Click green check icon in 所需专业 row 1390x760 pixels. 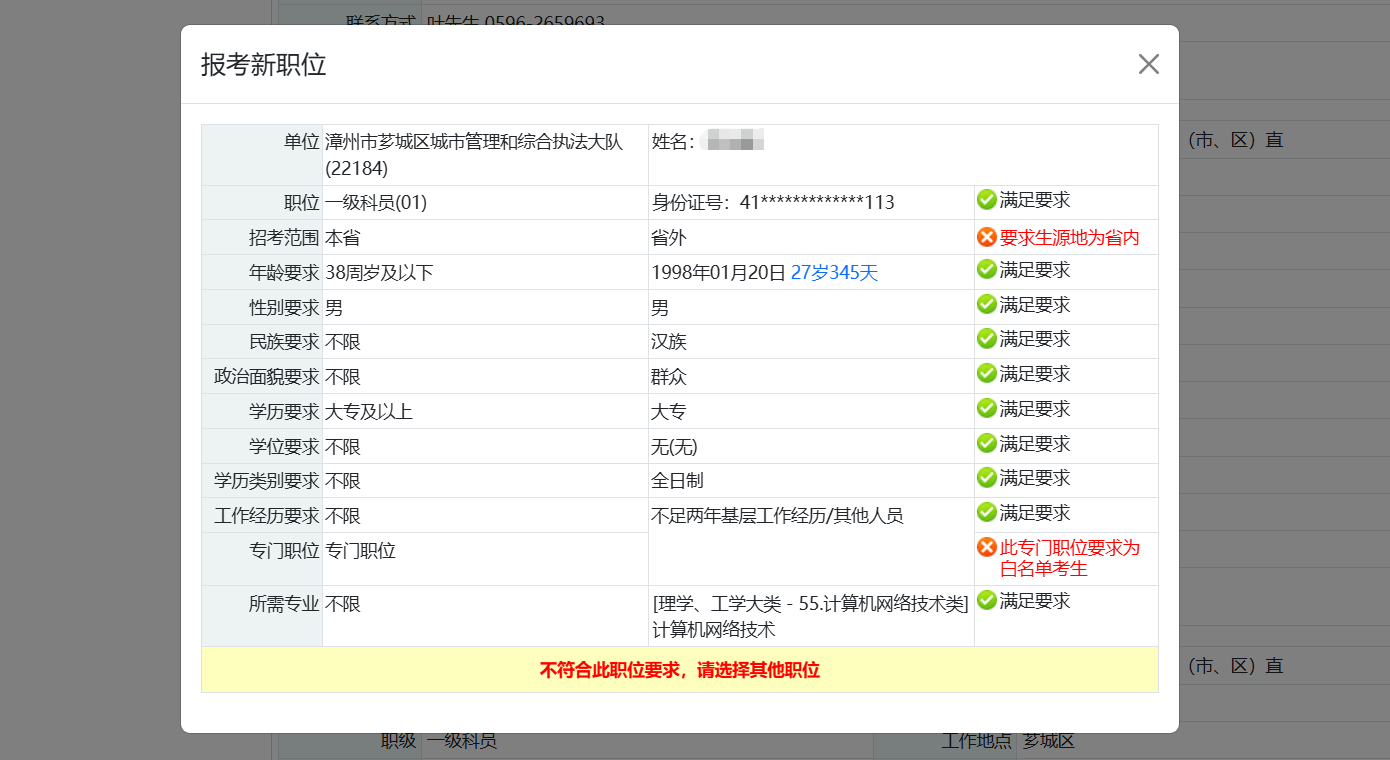point(986,601)
